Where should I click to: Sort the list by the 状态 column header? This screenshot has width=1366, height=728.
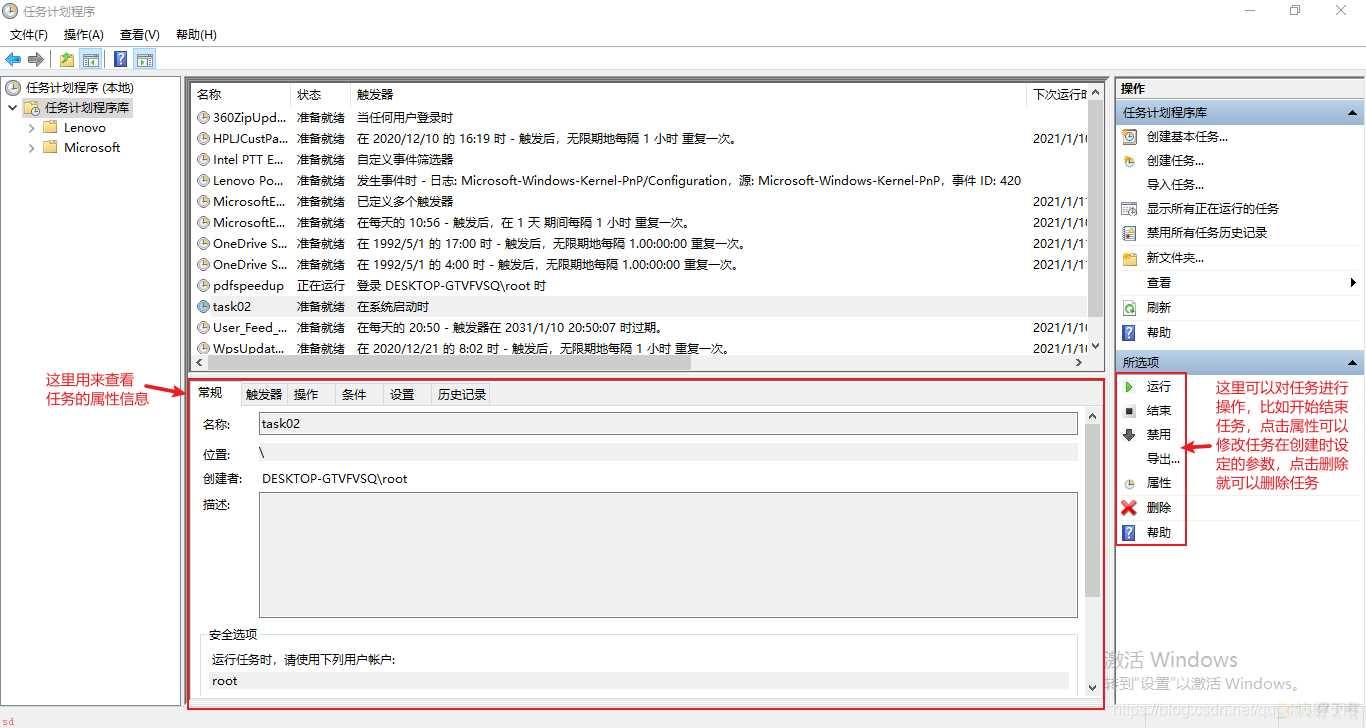coord(320,95)
